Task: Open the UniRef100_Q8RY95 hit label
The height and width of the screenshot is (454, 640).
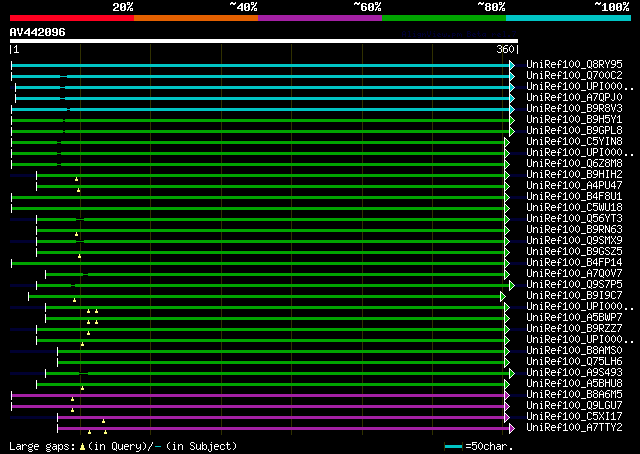Action: pyautogui.click(x=574, y=65)
